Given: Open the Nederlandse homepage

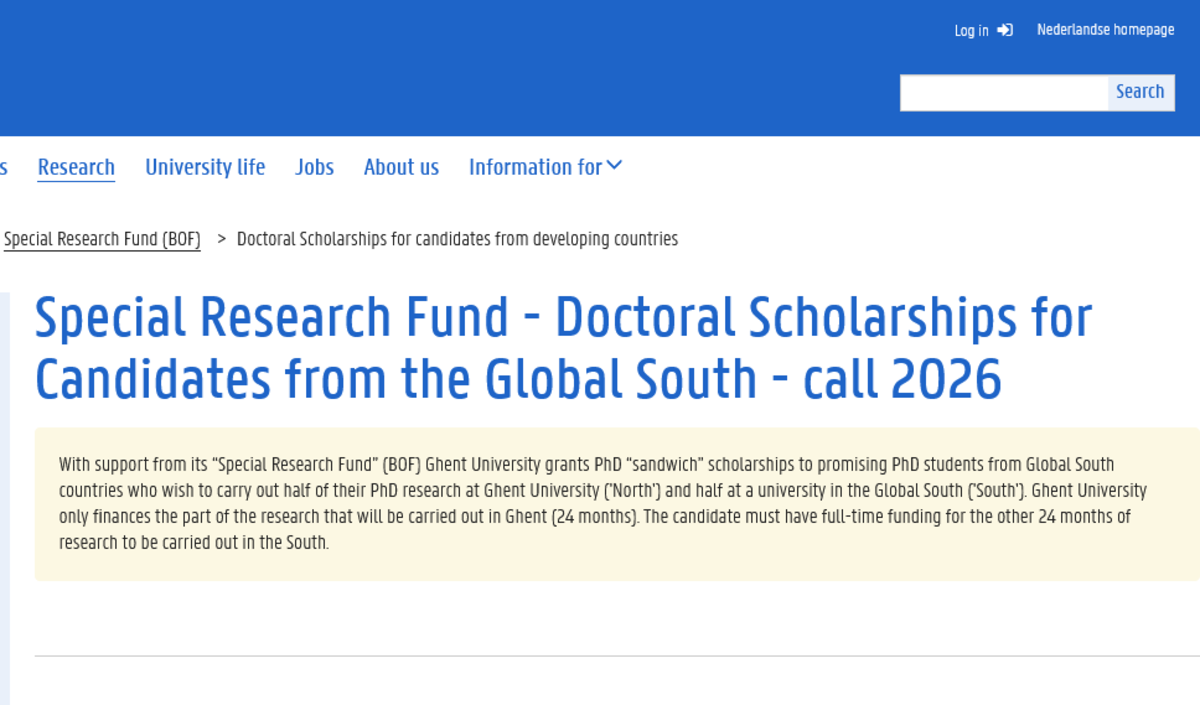Looking at the screenshot, I should tap(1105, 29).
